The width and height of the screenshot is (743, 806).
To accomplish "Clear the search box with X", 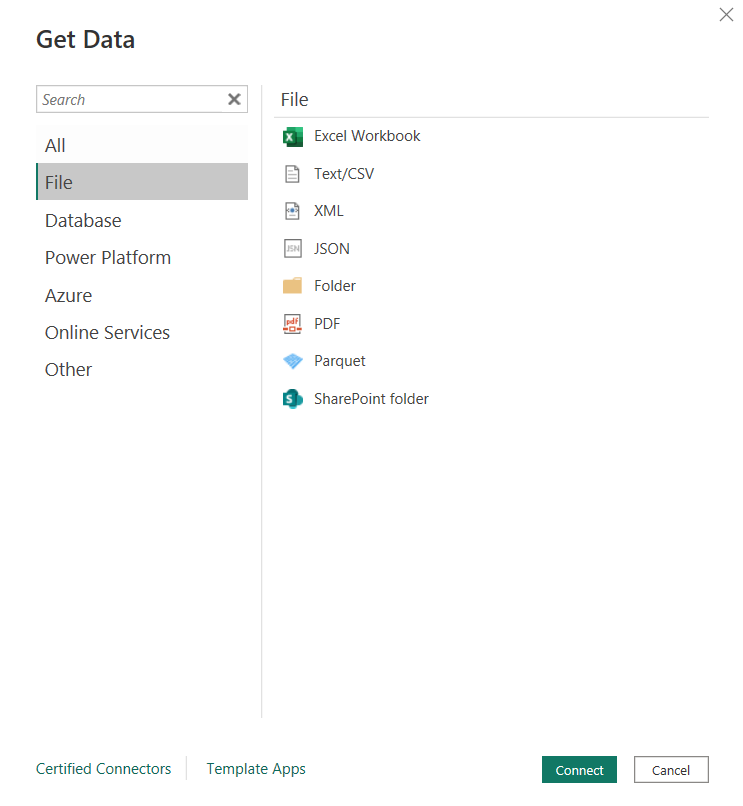I will coord(234,99).
